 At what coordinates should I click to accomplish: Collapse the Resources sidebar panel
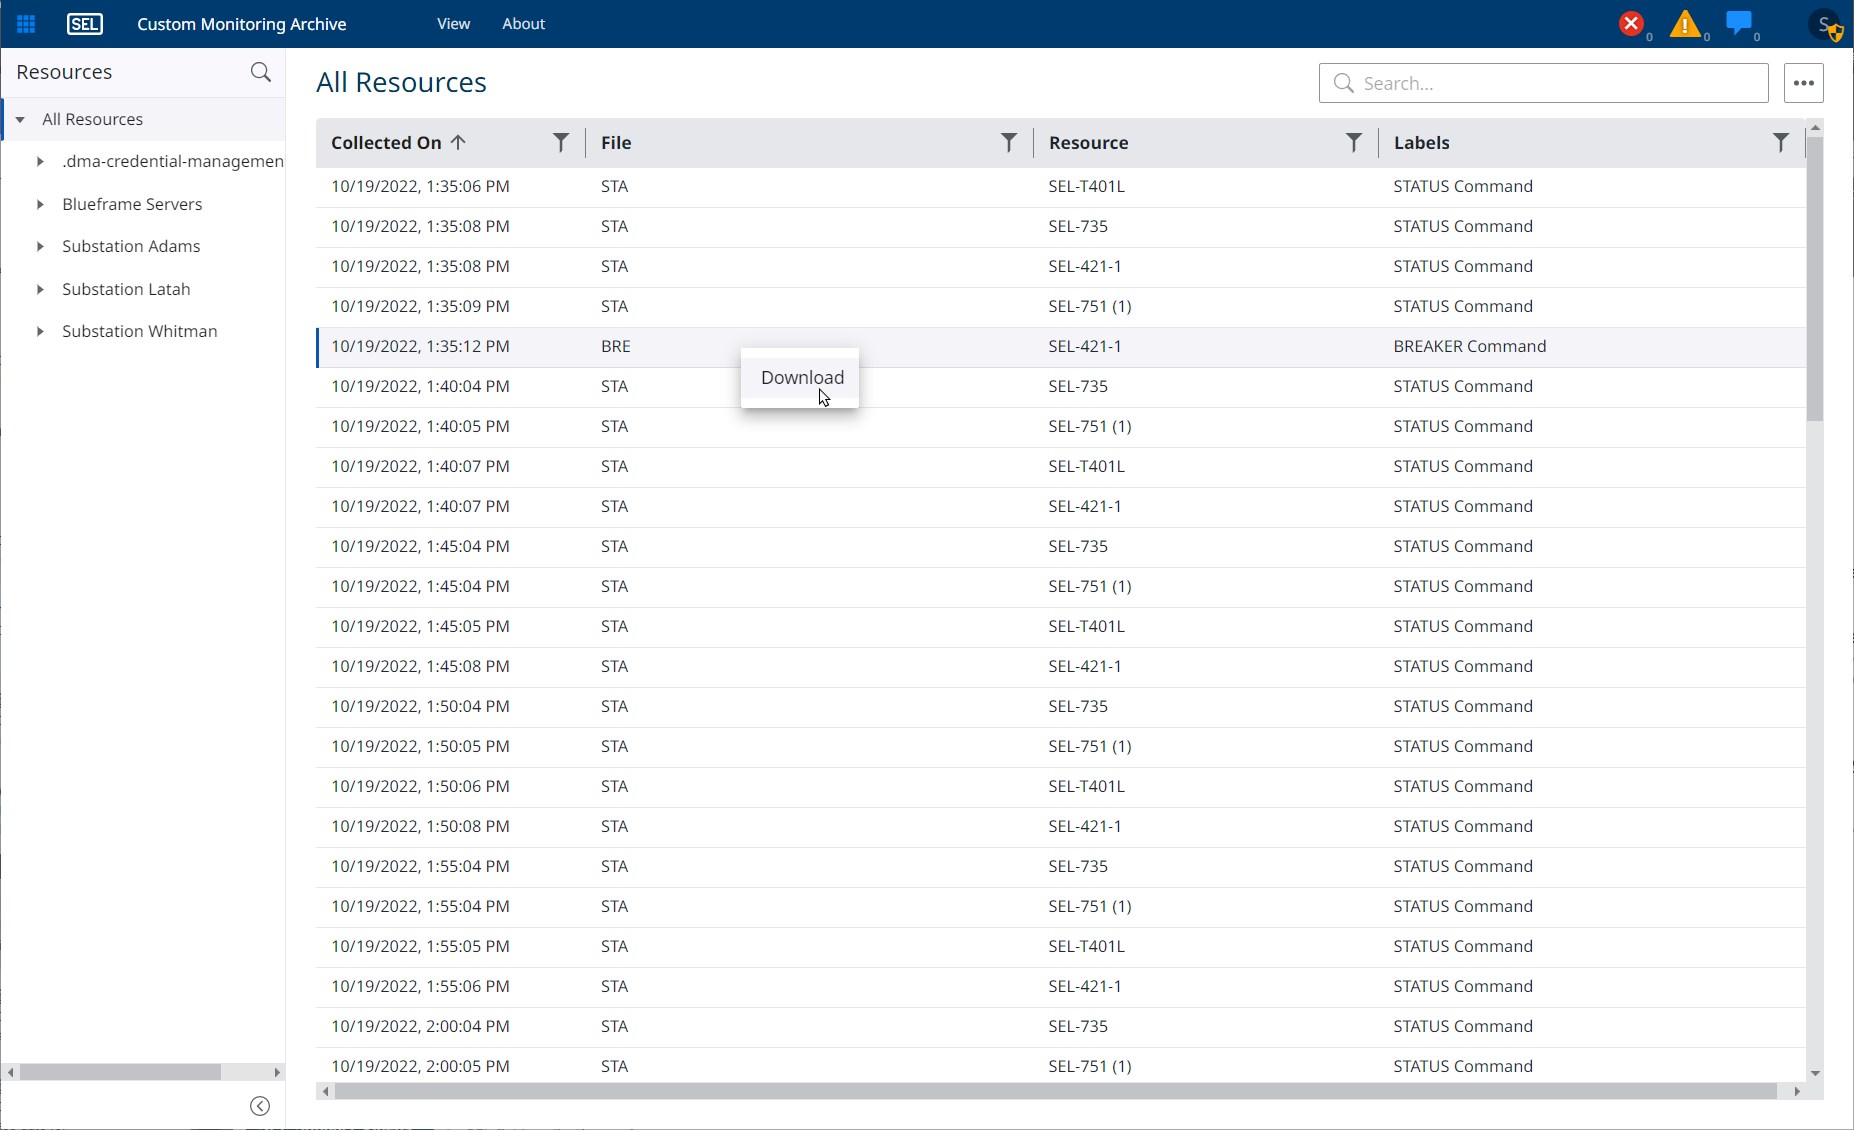pyautogui.click(x=260, y=1105)
